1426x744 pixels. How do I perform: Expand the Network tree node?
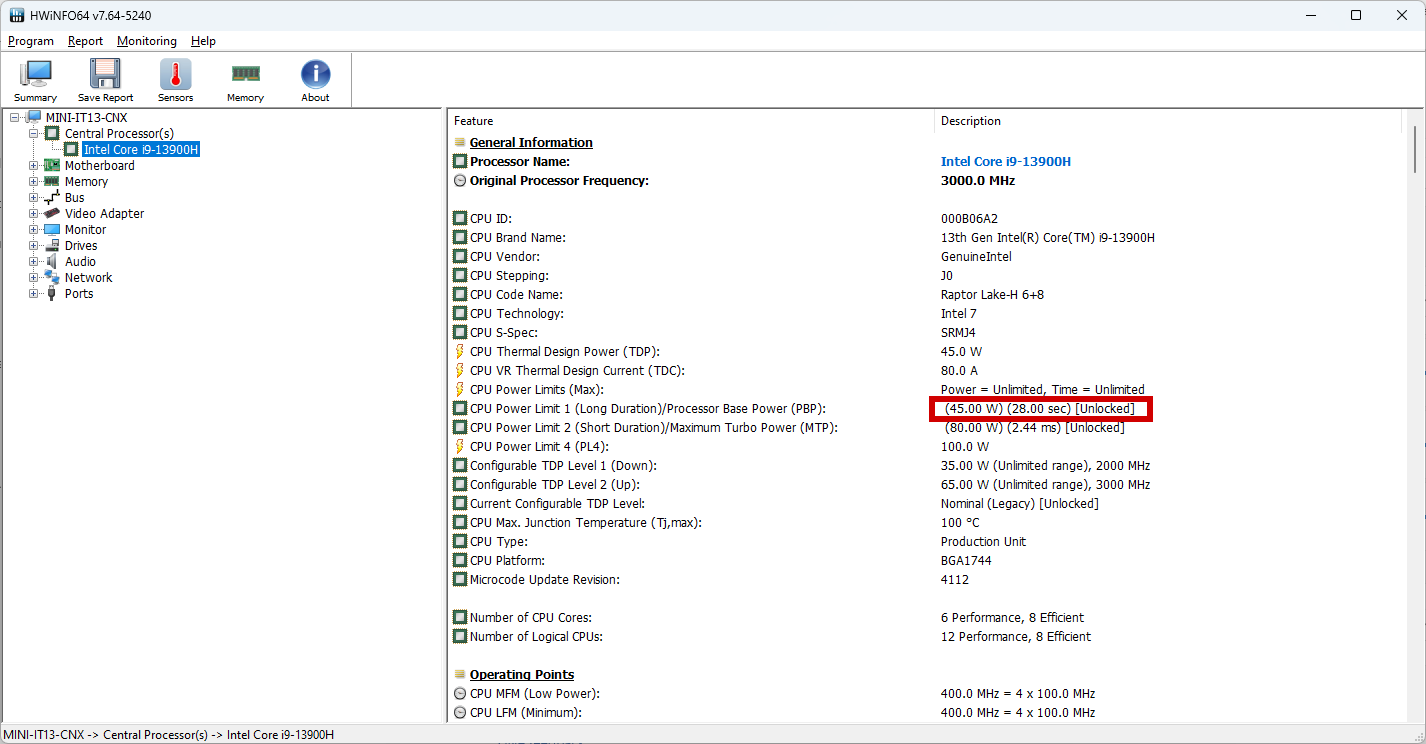(34, 278)
